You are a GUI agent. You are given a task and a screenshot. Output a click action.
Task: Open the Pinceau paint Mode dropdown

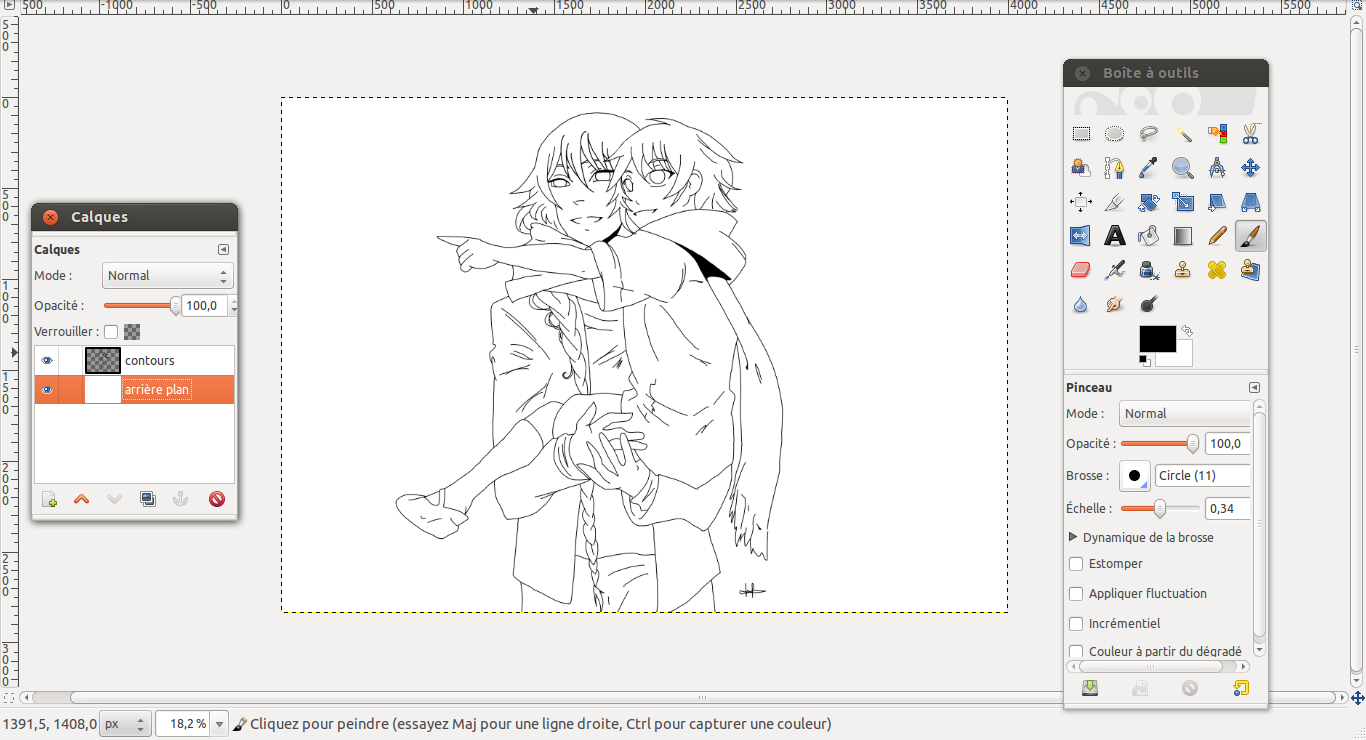(x=1185, y=414)
